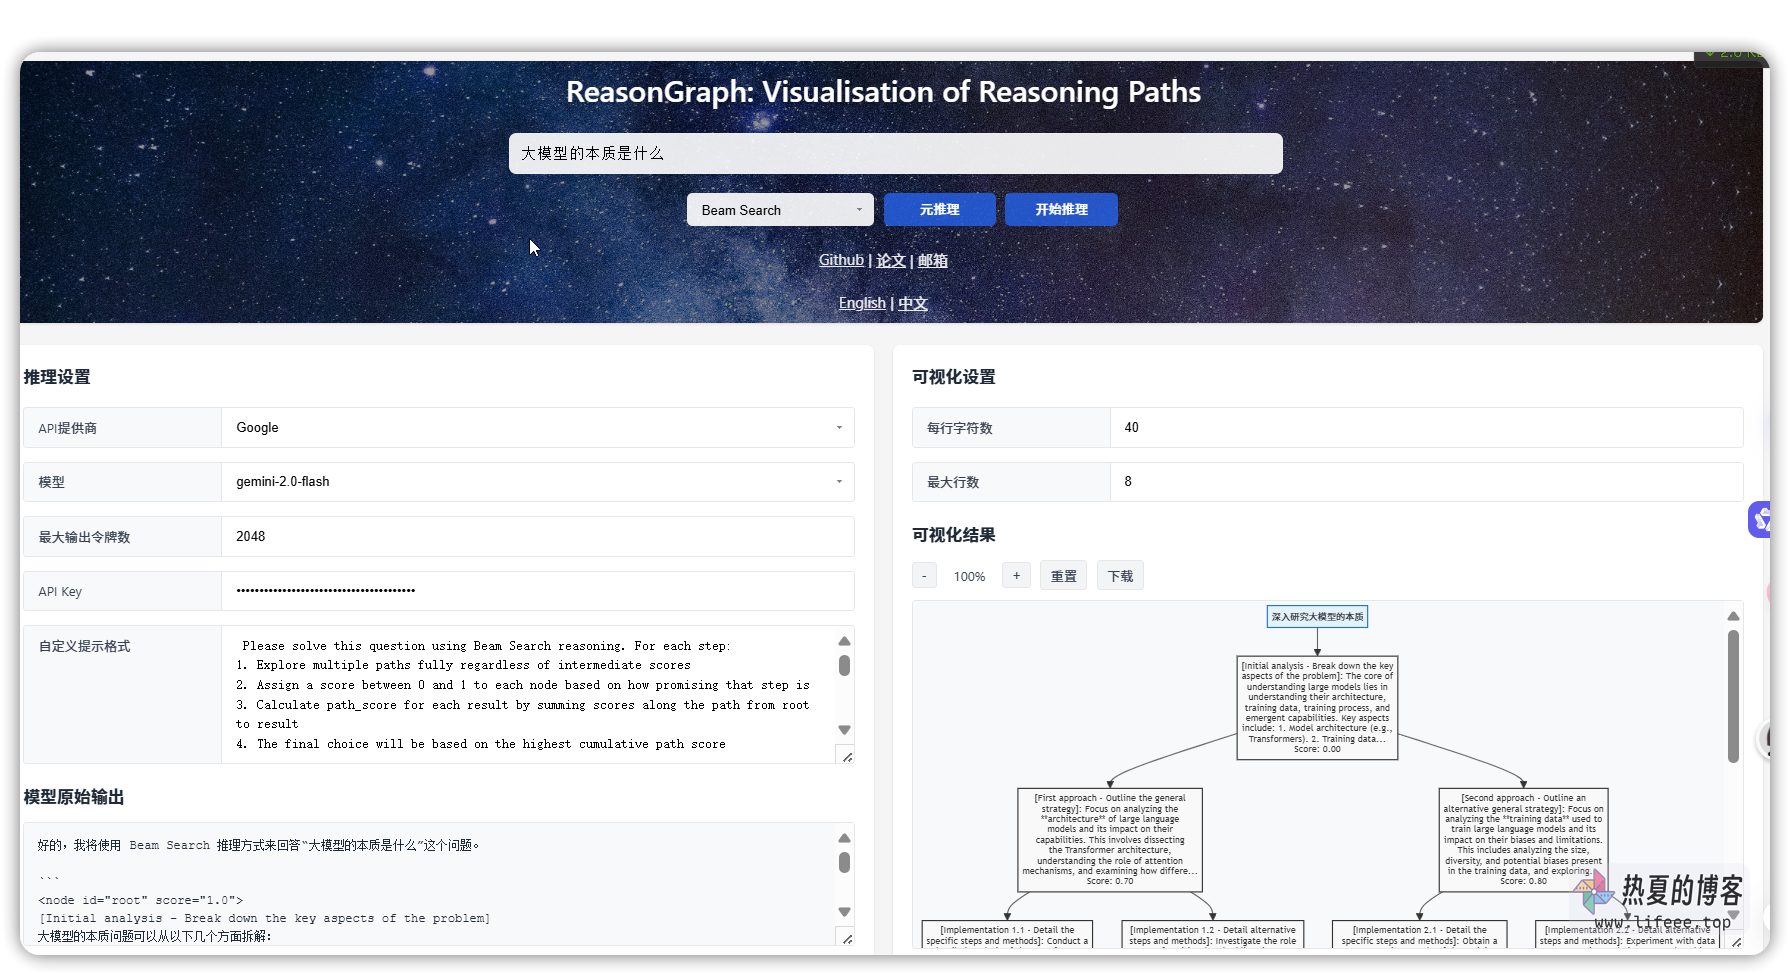
Task: Click the zoom out minus button
Action: click(924, 576)
